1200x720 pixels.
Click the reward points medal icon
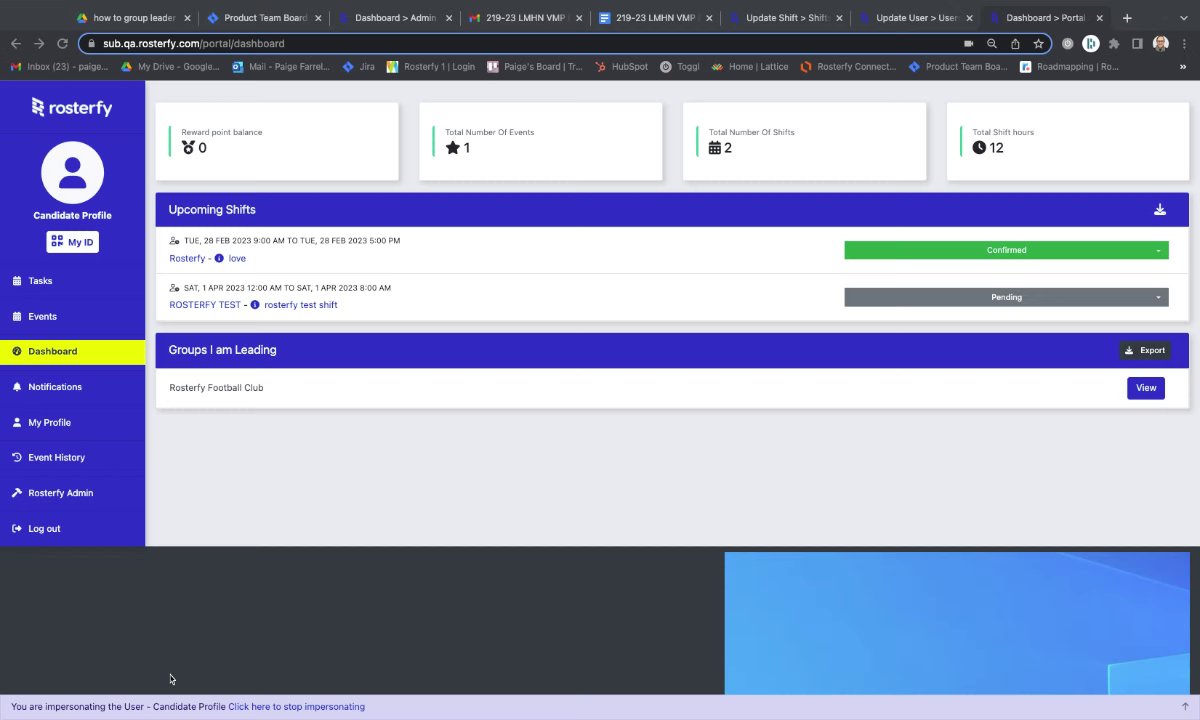point(188,148)
